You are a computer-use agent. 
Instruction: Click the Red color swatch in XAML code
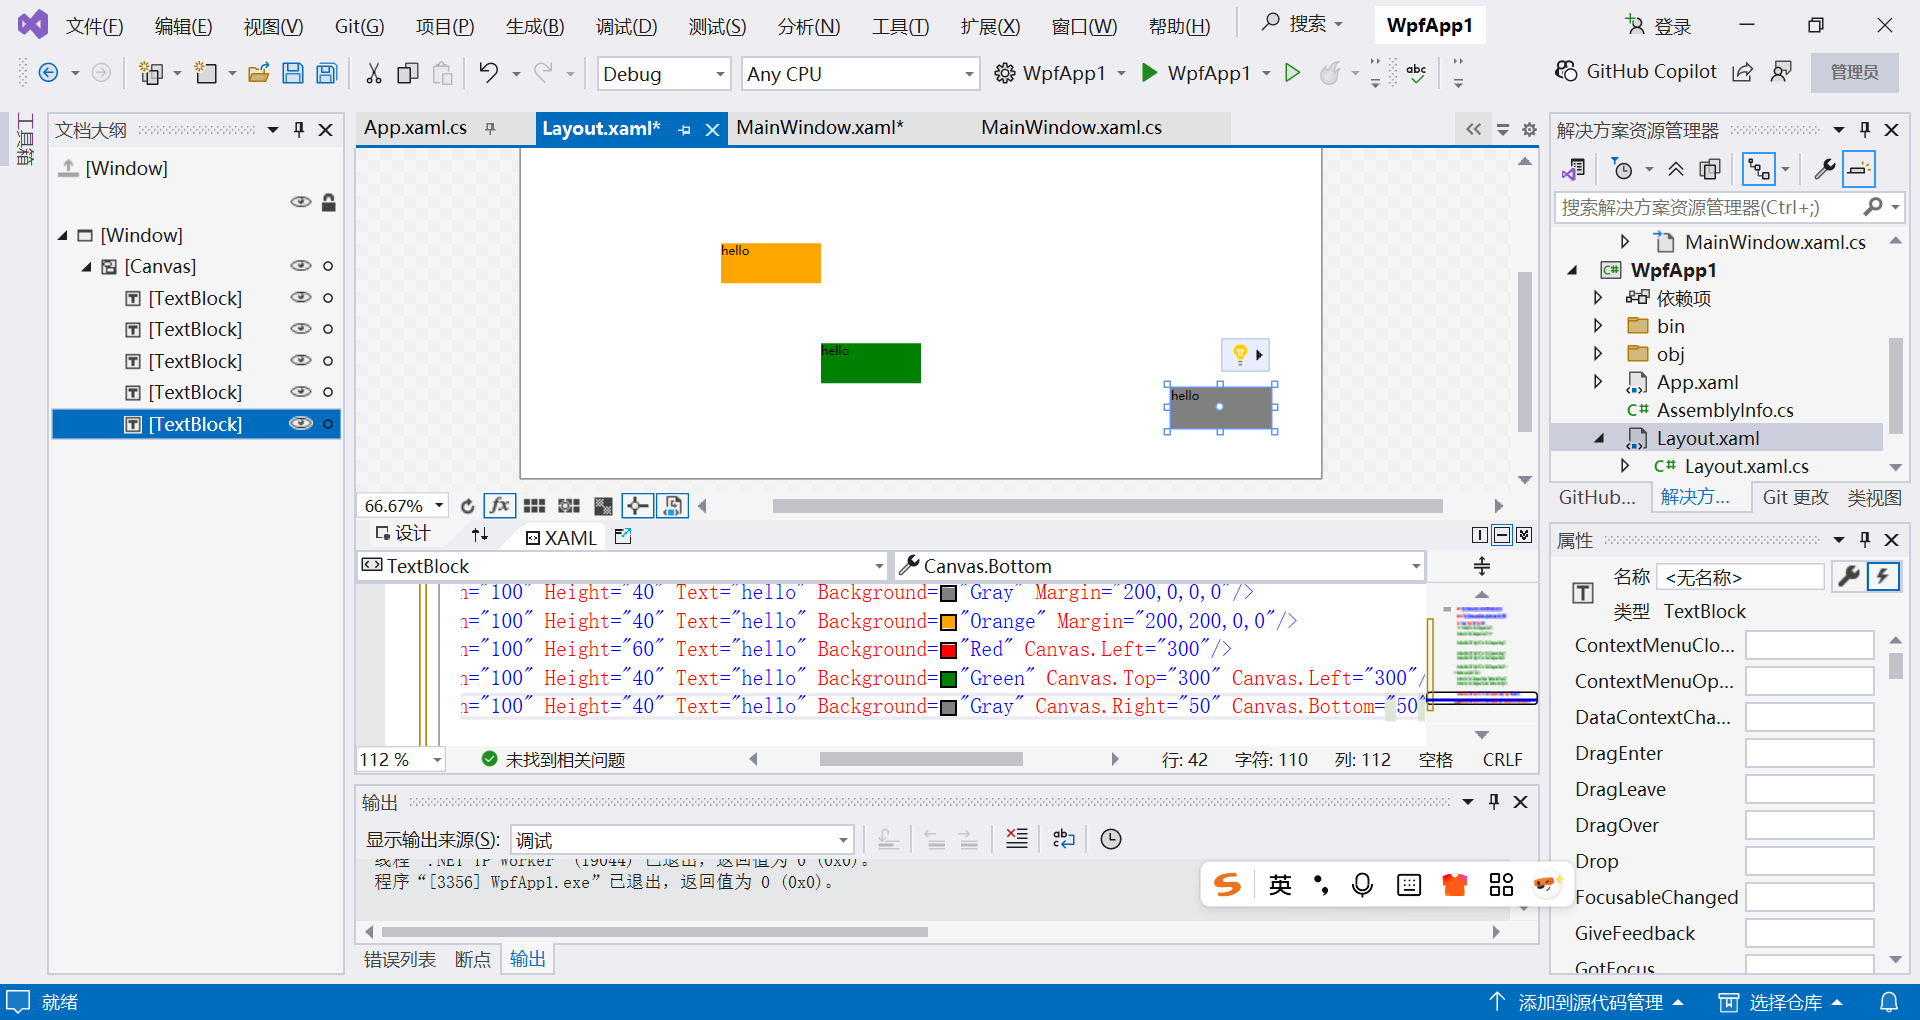(x=949, y=650)
